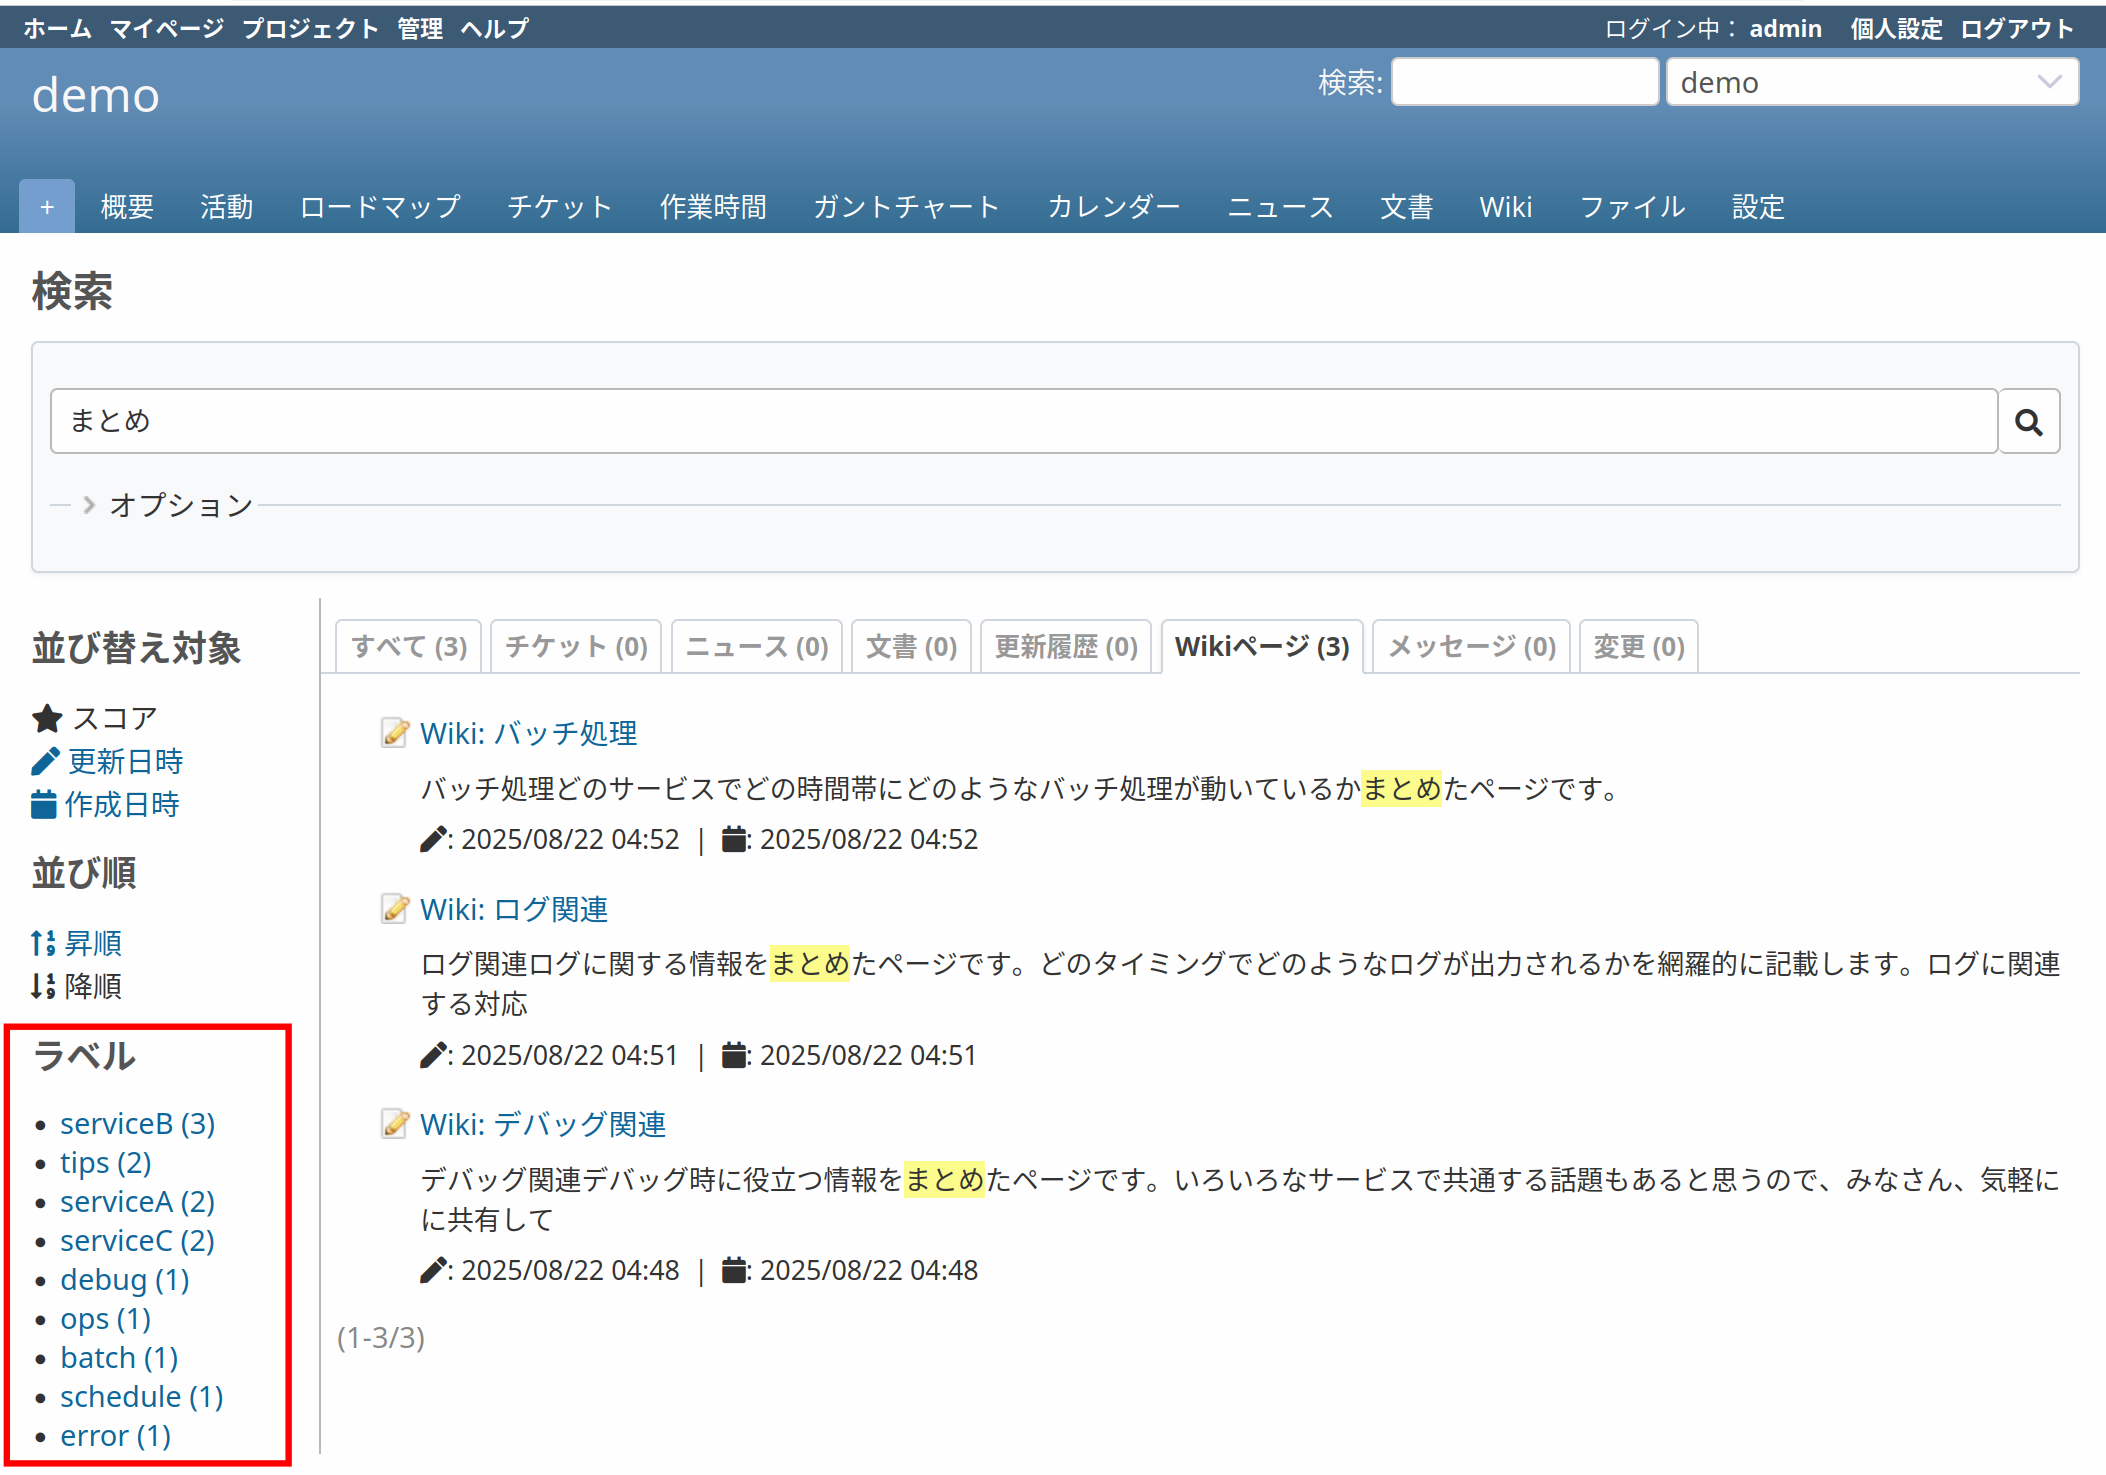Screen dimensions: 2106x1475
Task: Open the 管理 menu in the top bar
Action: (419, 27)
